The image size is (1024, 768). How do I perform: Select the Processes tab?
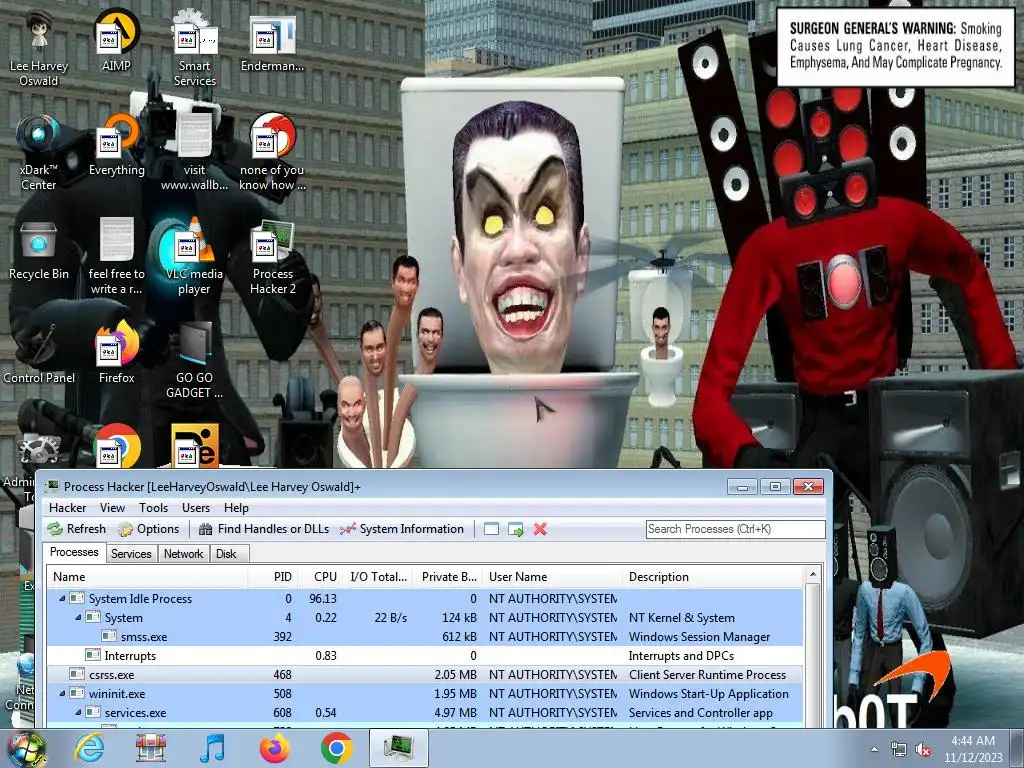[74, 552]
